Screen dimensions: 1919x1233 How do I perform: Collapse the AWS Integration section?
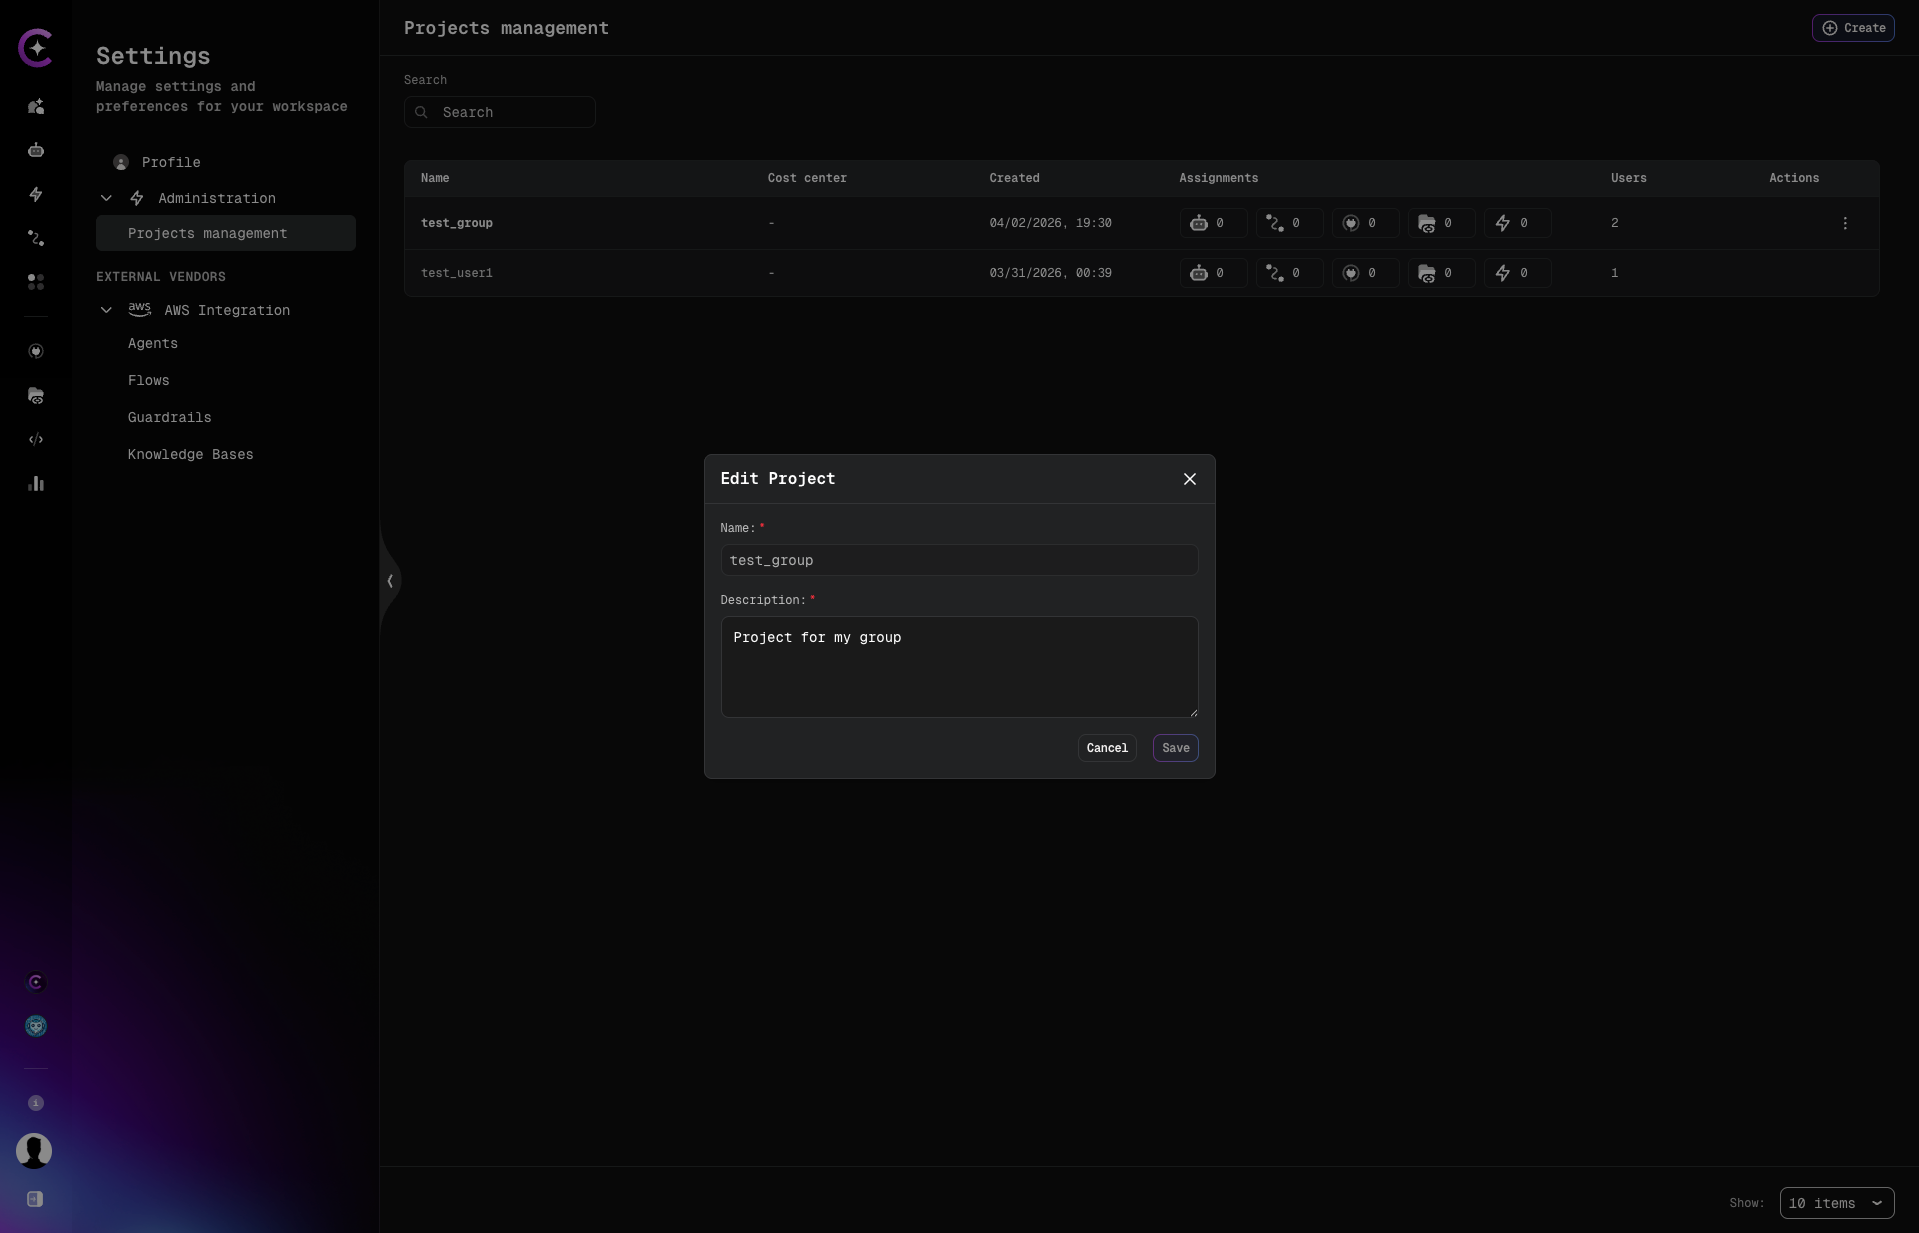(x=105, y=310)
